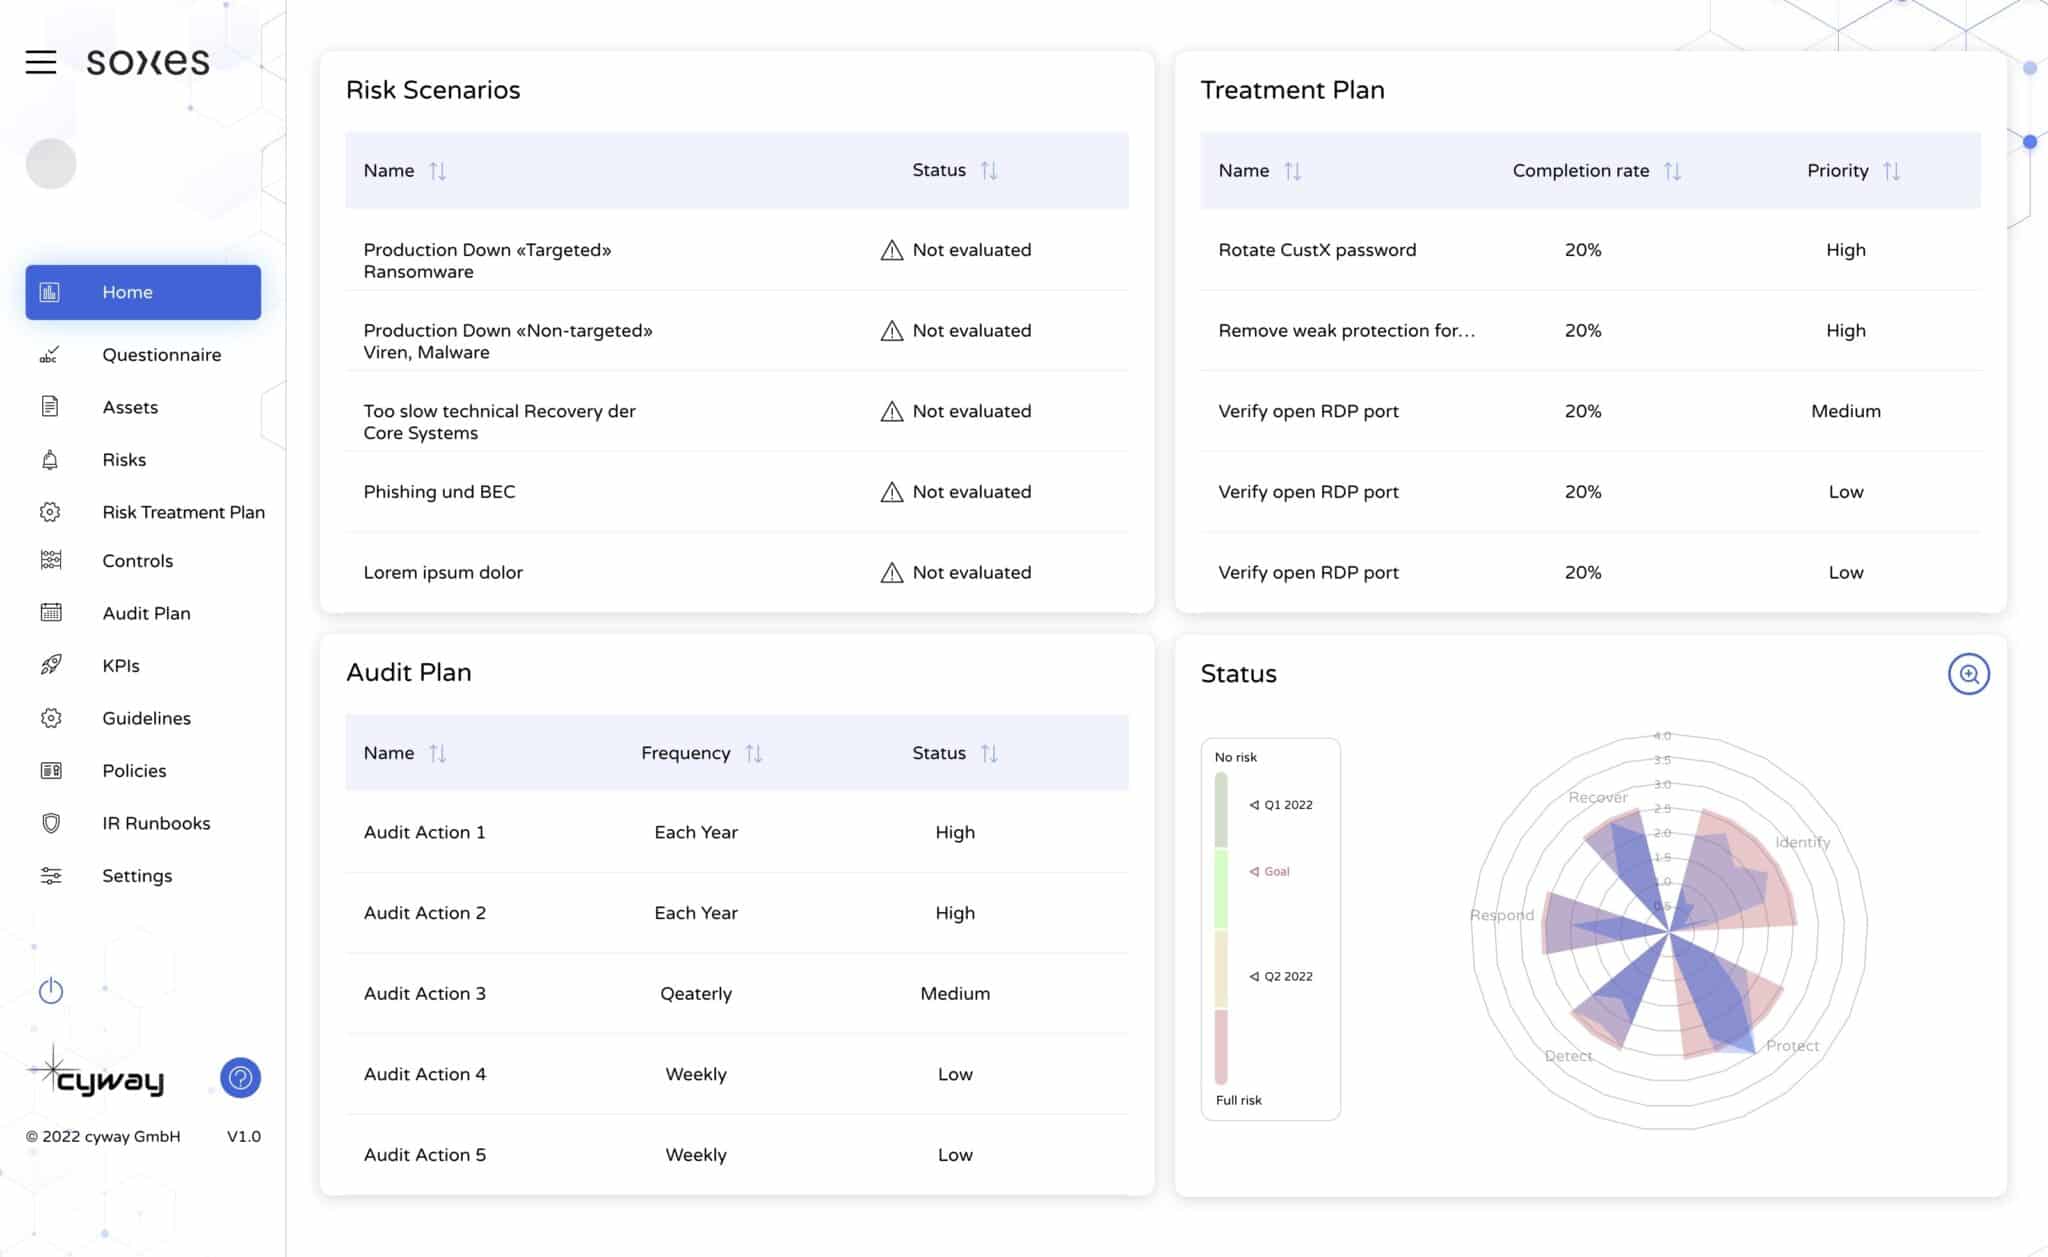This screenshot has height=1257, width=2048.
Task: Open the Questionnaire menu item
Action: coord(161,355)
